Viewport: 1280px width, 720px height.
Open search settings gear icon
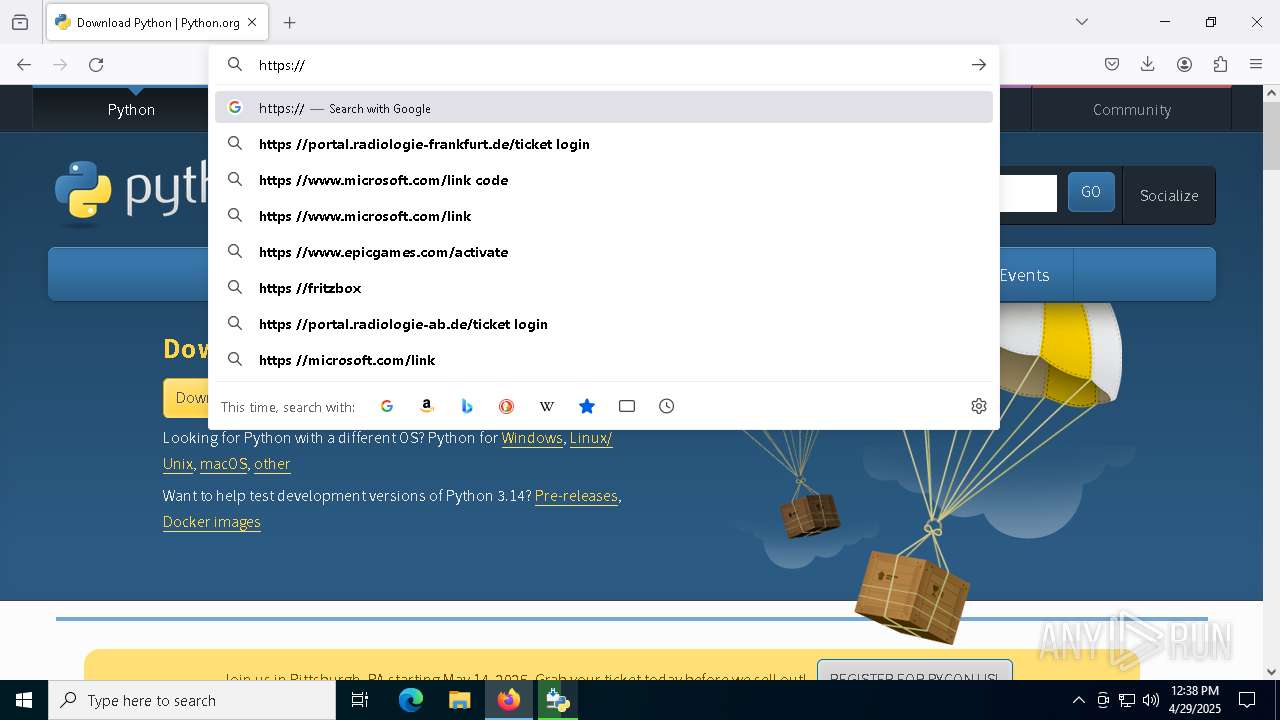pos(979,406)
